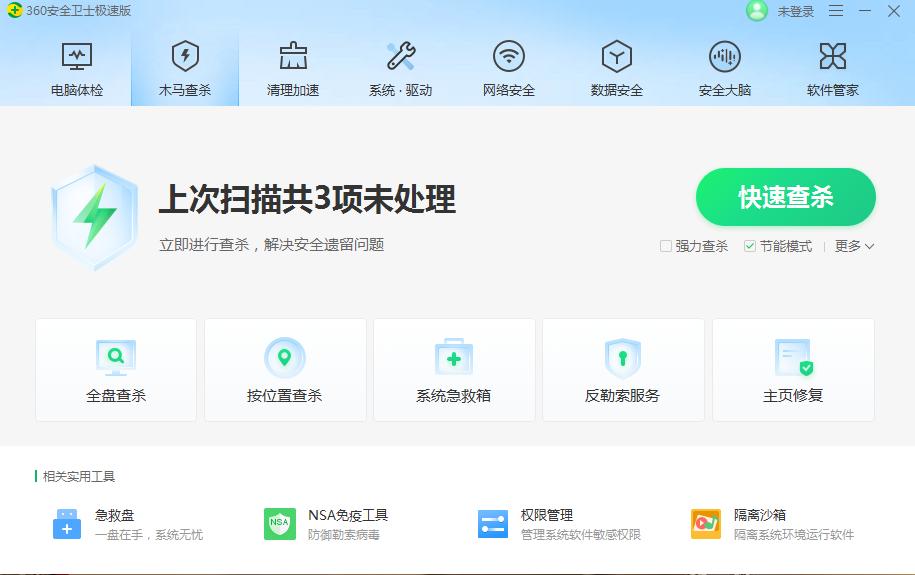Click the 隔离沙箱 title text
915x575 pixels.
(x=760, y=515)
